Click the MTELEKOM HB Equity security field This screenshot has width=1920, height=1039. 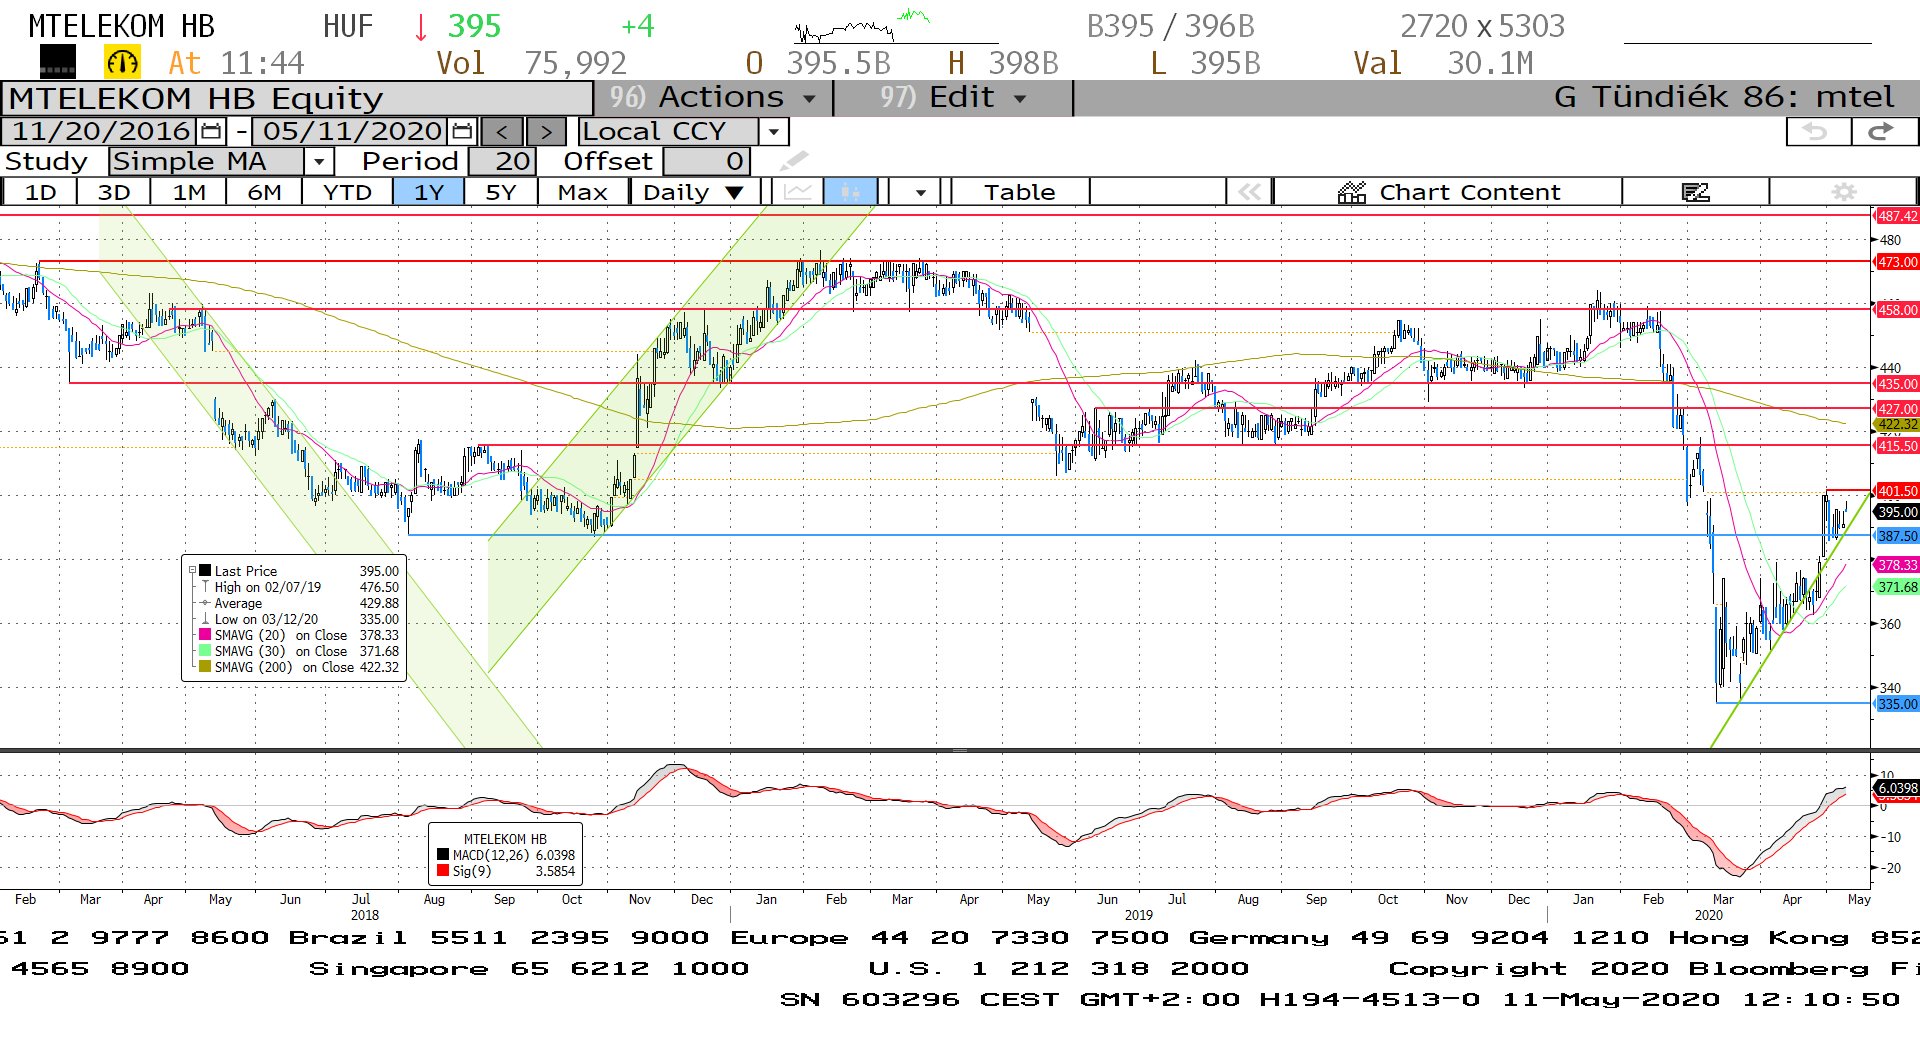coord(297,98)
